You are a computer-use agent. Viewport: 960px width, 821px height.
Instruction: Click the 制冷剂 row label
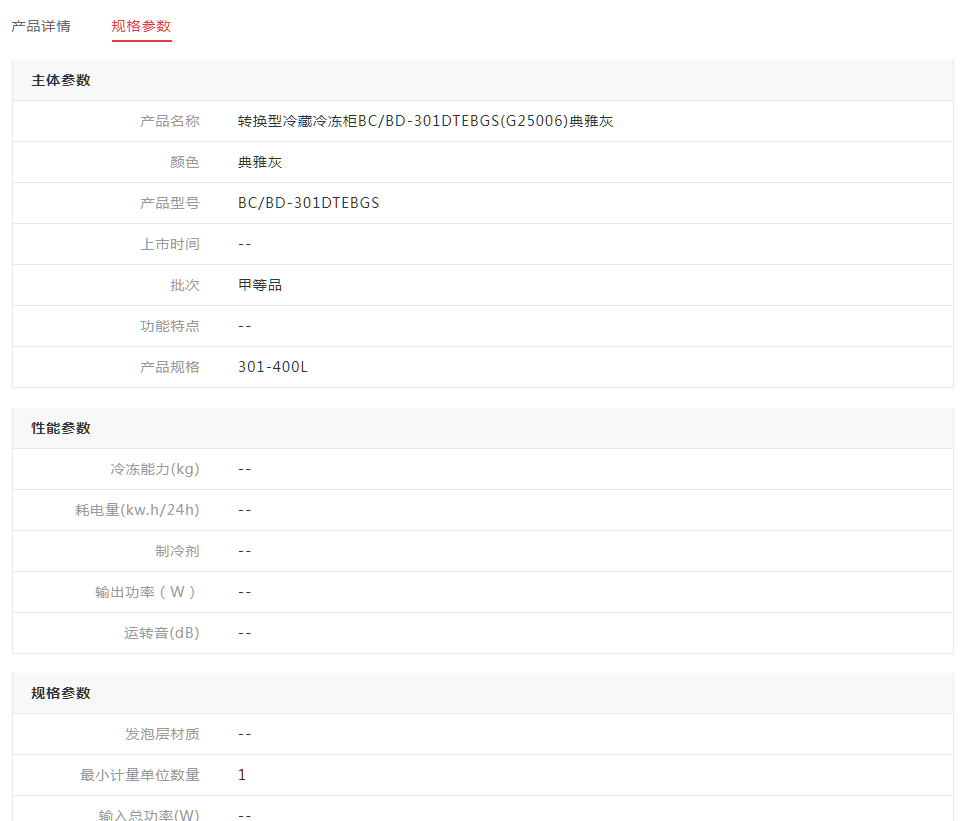point(176,551)
